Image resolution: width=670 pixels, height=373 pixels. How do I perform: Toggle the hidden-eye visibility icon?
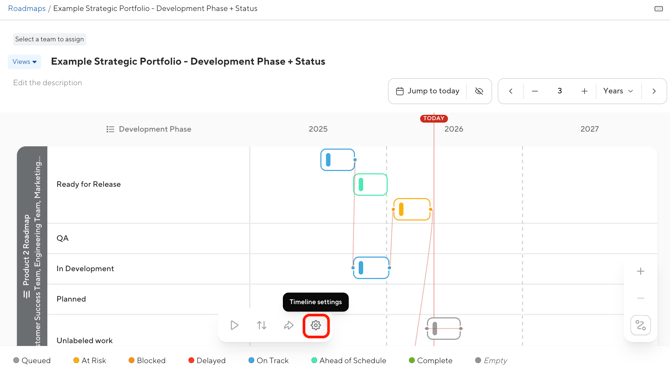click(x=479, y=91)
